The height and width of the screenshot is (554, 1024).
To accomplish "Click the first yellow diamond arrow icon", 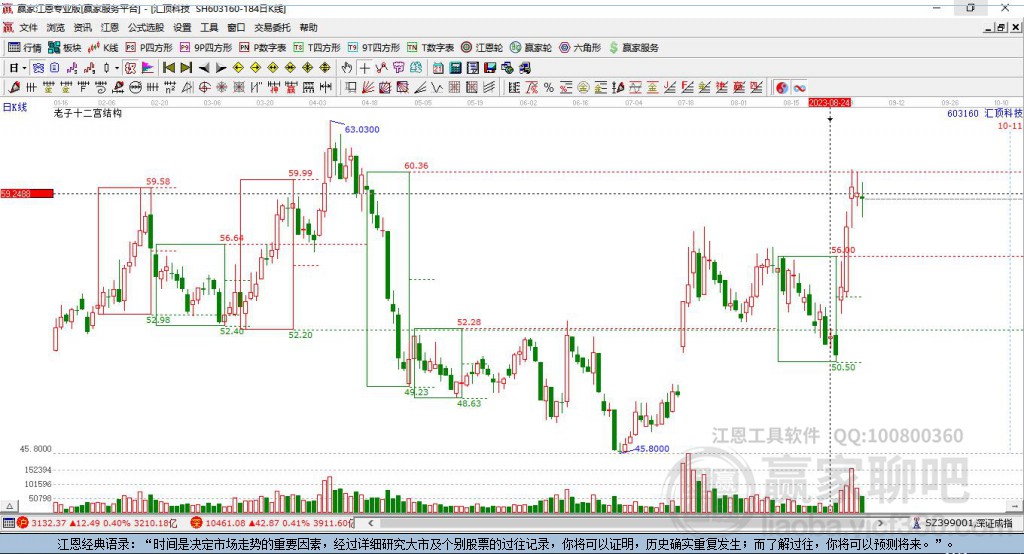I will point(238,68).
